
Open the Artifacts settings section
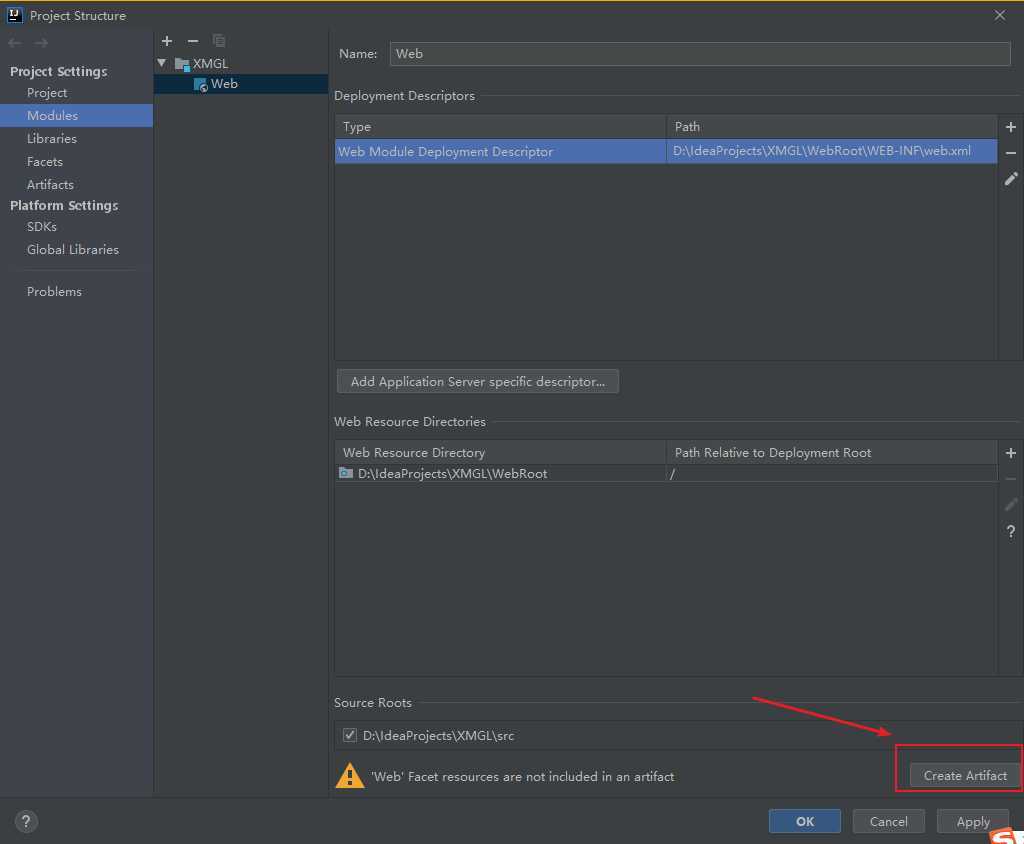[x=50, y=184]
